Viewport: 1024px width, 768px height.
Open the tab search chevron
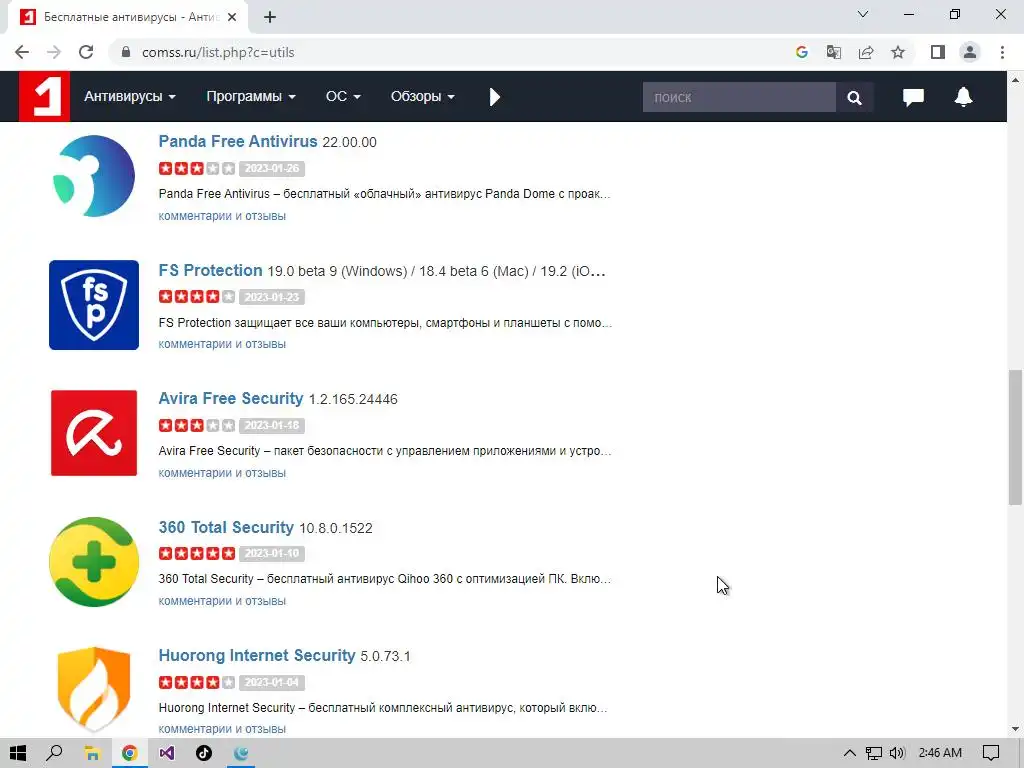coord(863,14)
